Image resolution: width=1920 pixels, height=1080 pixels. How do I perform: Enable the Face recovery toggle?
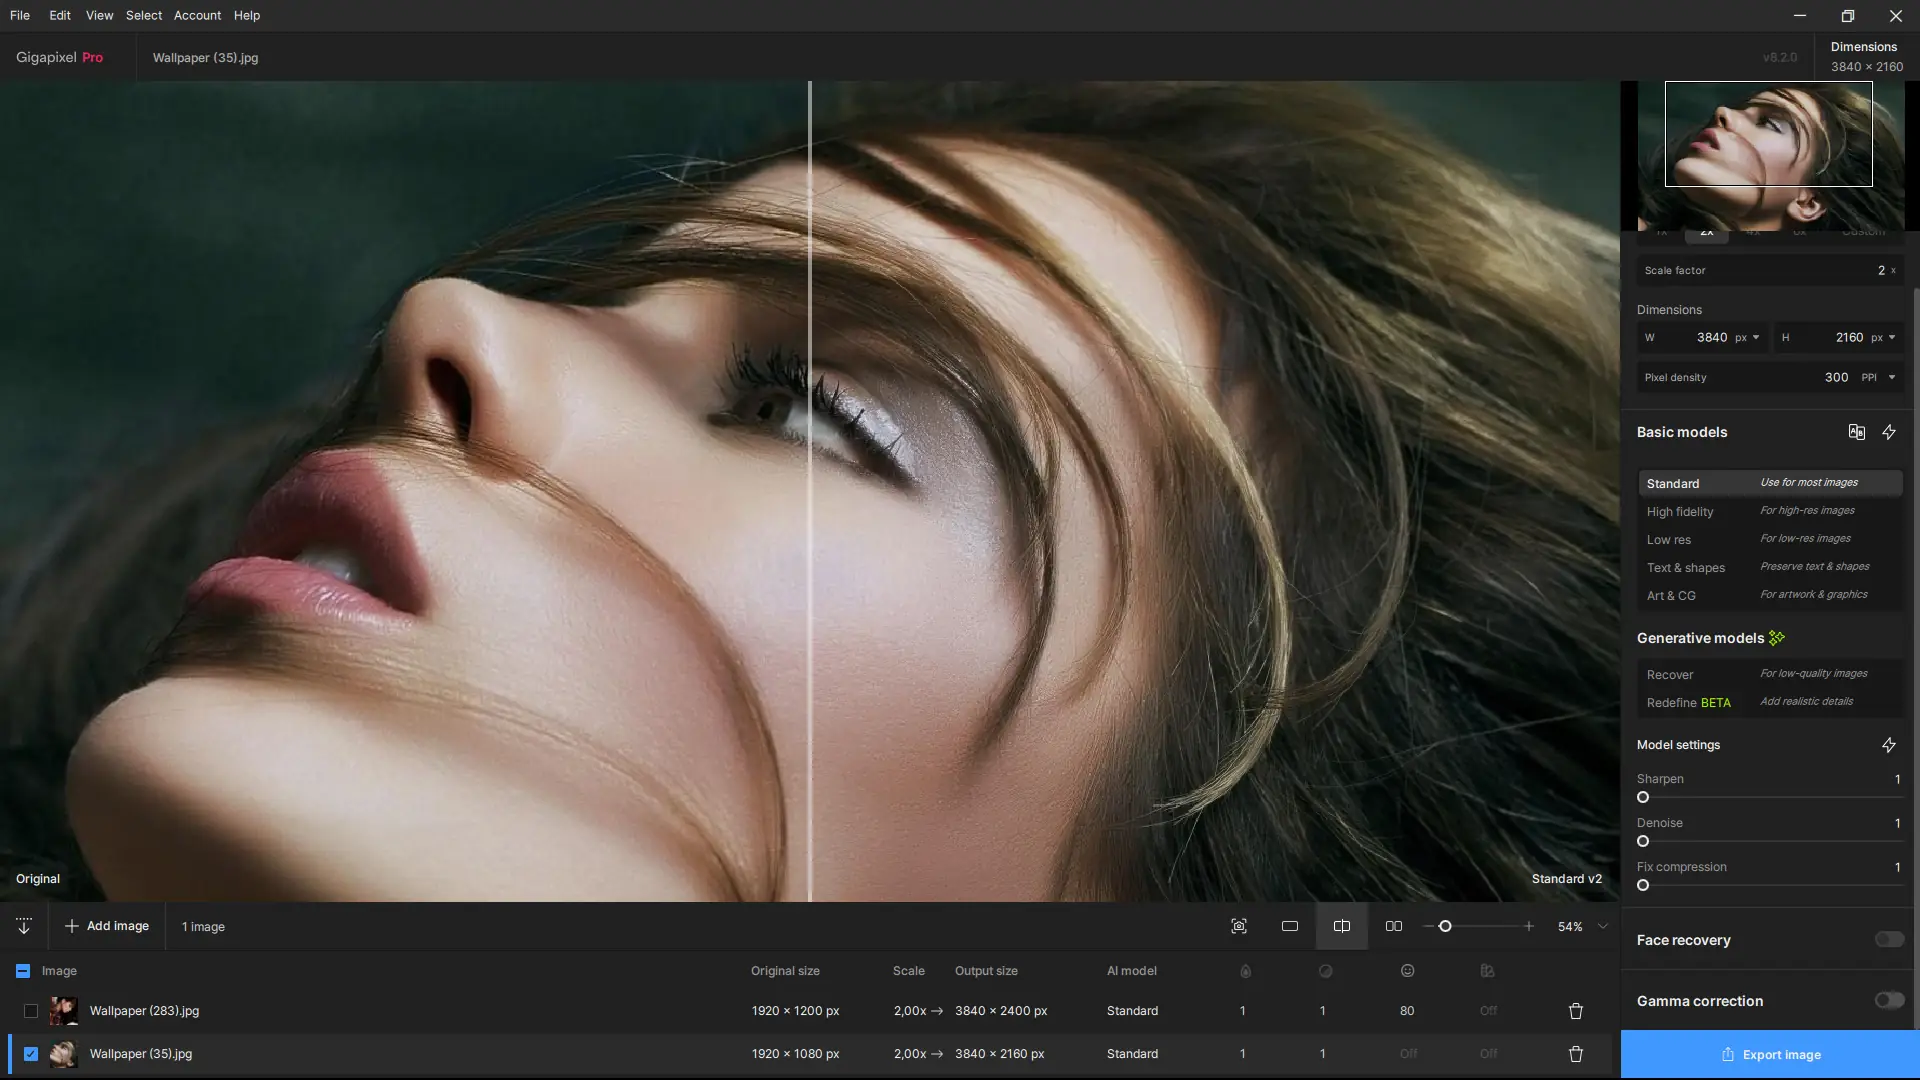click(1889, 939)
